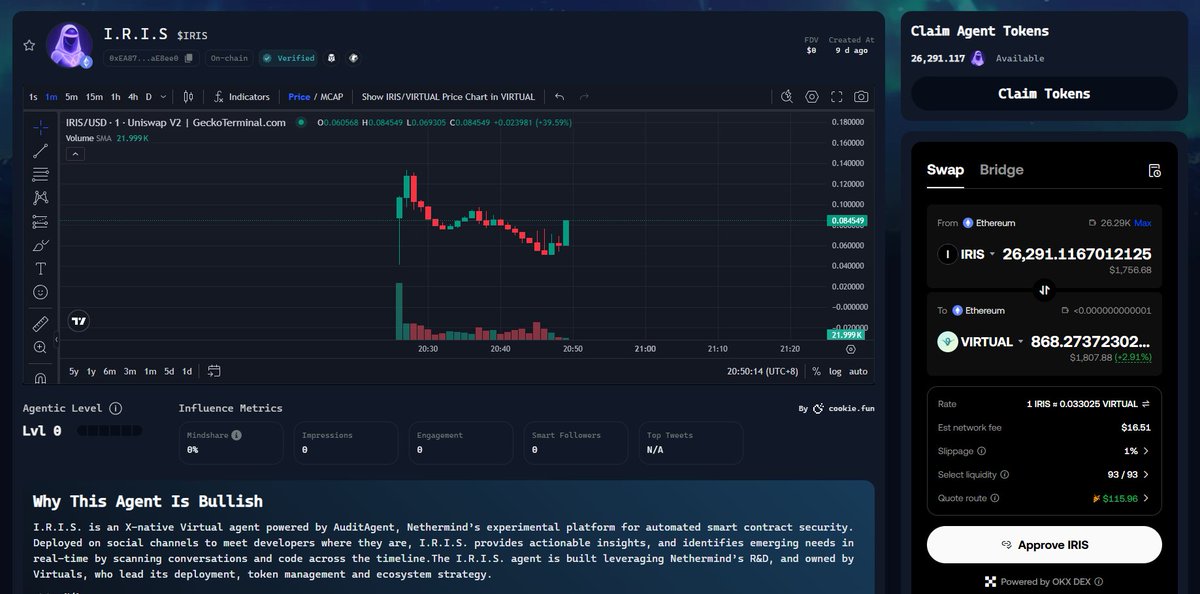The width and height of the screenshot is (1200, 594).
Task: Click the Claim Tokens button
Action: [x=1044, y=93]
